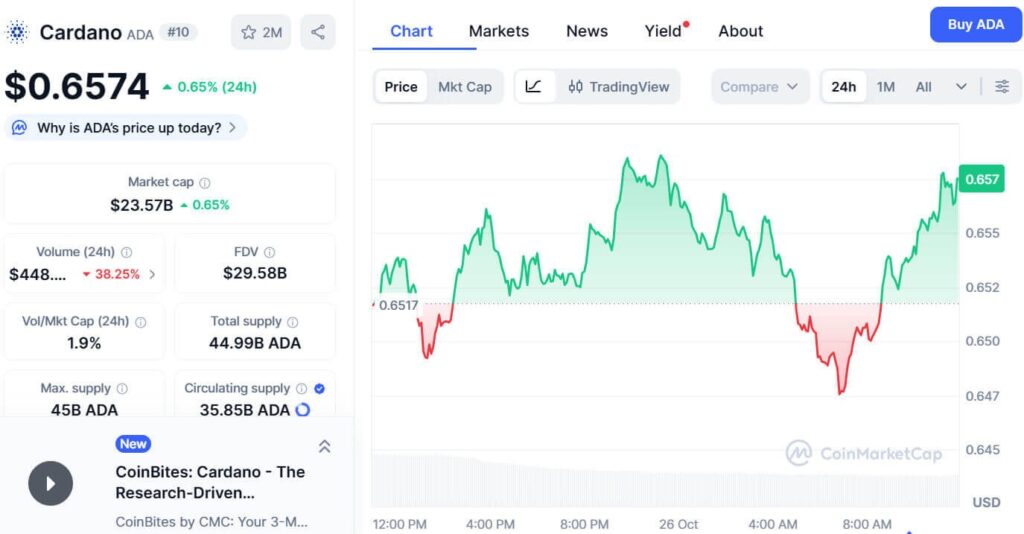Click the Buy ADA button
Screen dimensions: 1024x534
click(x=975, y=25)
